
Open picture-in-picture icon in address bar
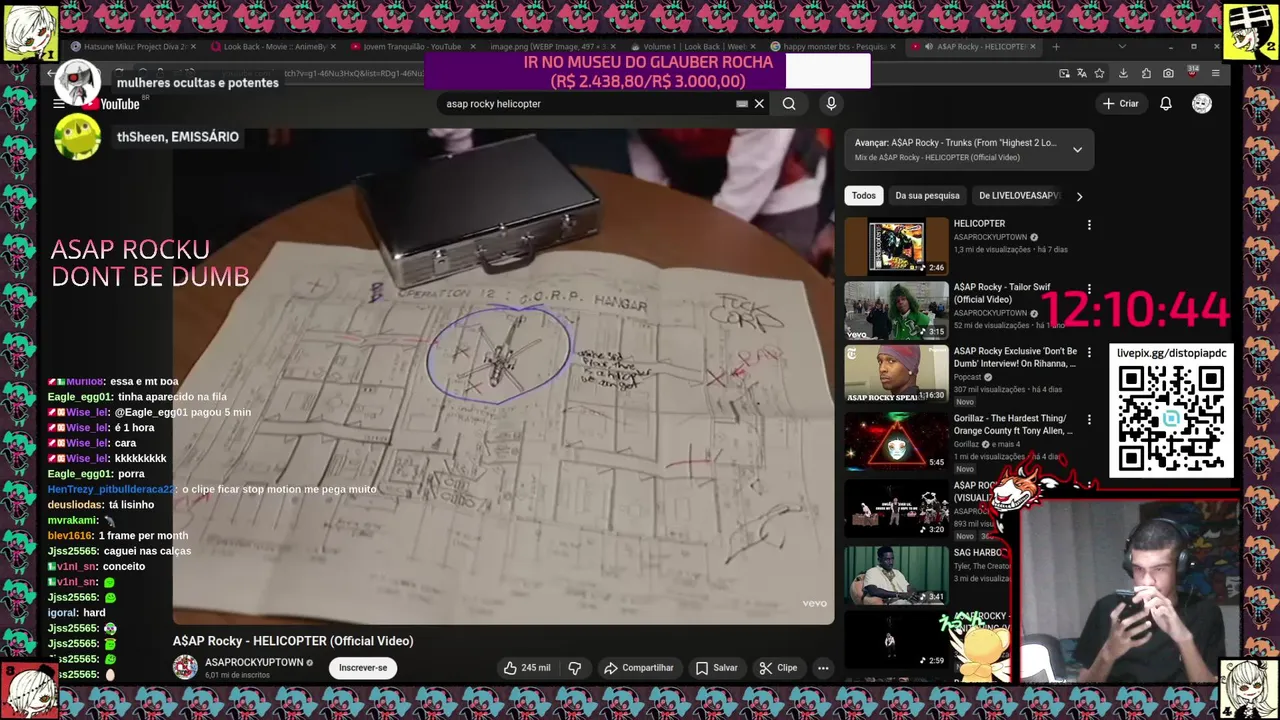coord(1065,73)
